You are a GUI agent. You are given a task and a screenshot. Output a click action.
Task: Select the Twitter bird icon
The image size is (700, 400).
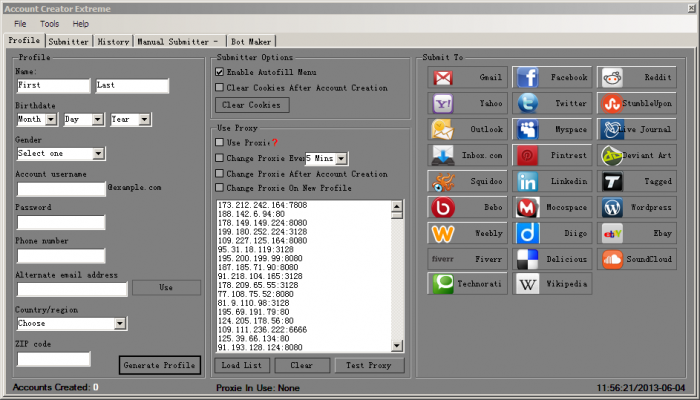click(528, 104)
